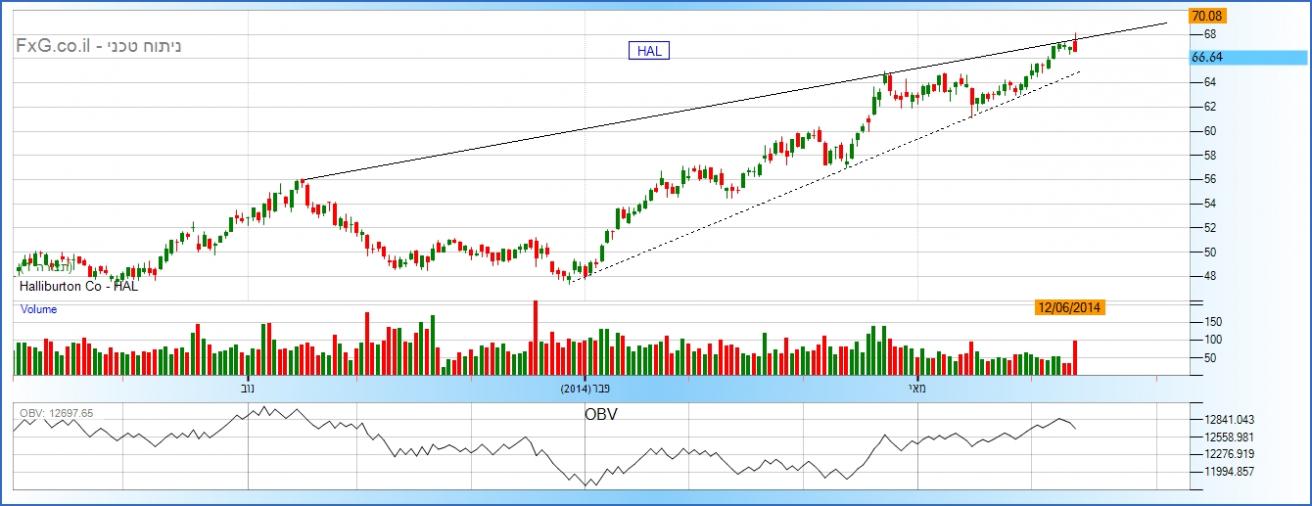Image resolution: width=1312 pixels, height=506 pixels.
Task: Click the orange 70.08 price tag
Action: click(x=1207, y=16)
